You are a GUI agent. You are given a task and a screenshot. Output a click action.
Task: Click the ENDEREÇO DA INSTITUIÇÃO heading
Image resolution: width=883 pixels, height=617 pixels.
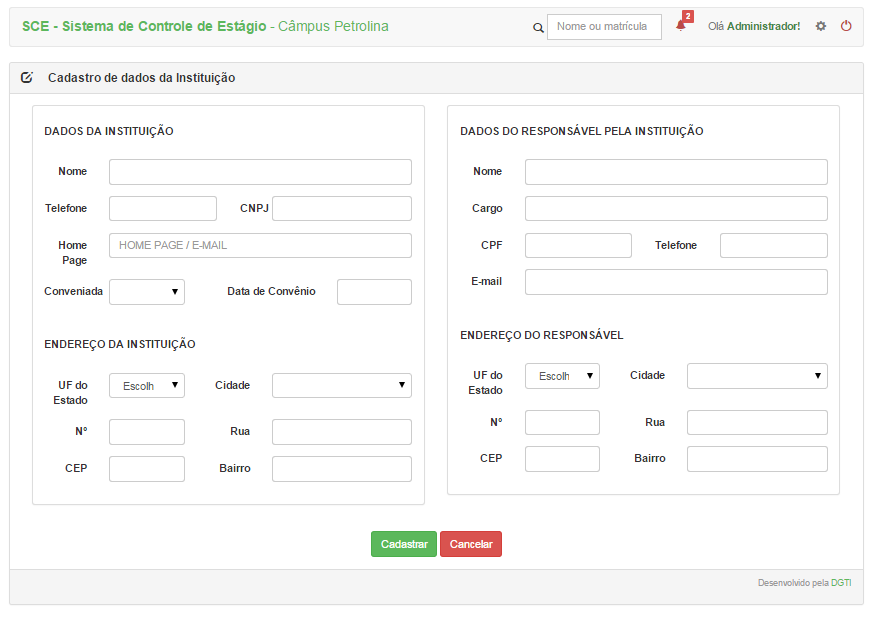(x=120, y=344)
